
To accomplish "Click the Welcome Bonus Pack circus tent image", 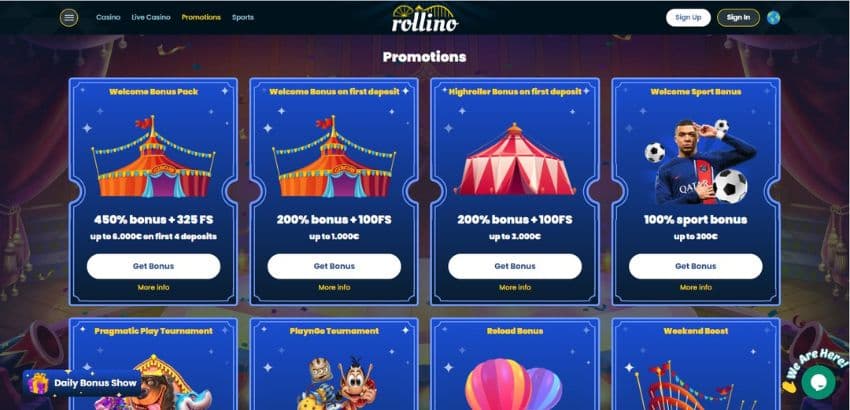I will point(153,157).
